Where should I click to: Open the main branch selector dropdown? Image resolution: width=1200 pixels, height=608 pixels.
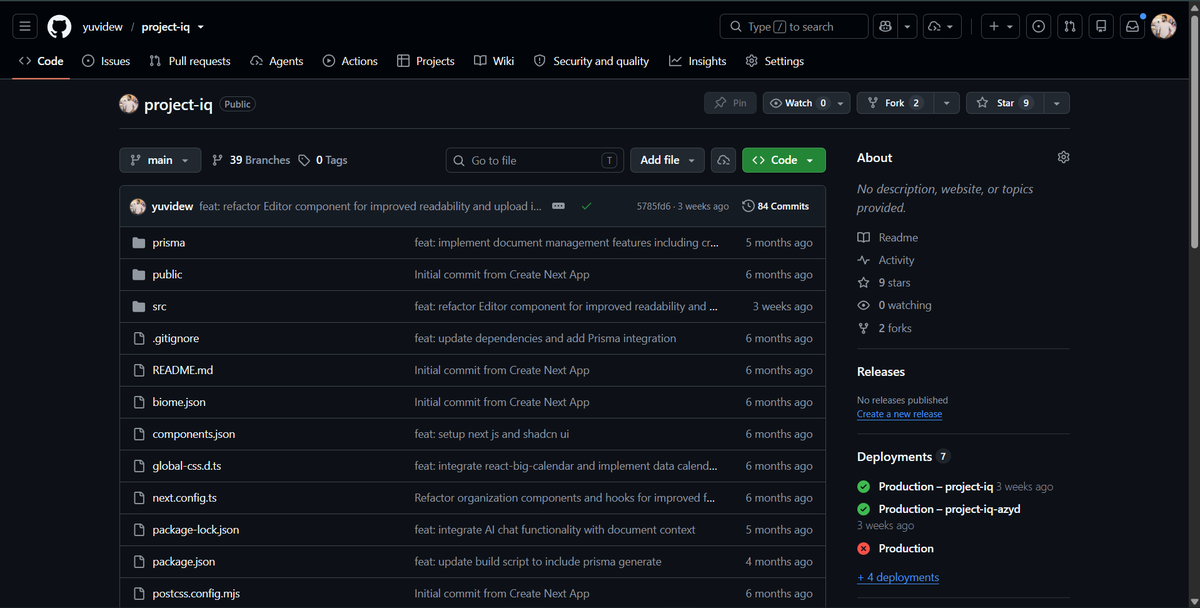coord(160,160)
